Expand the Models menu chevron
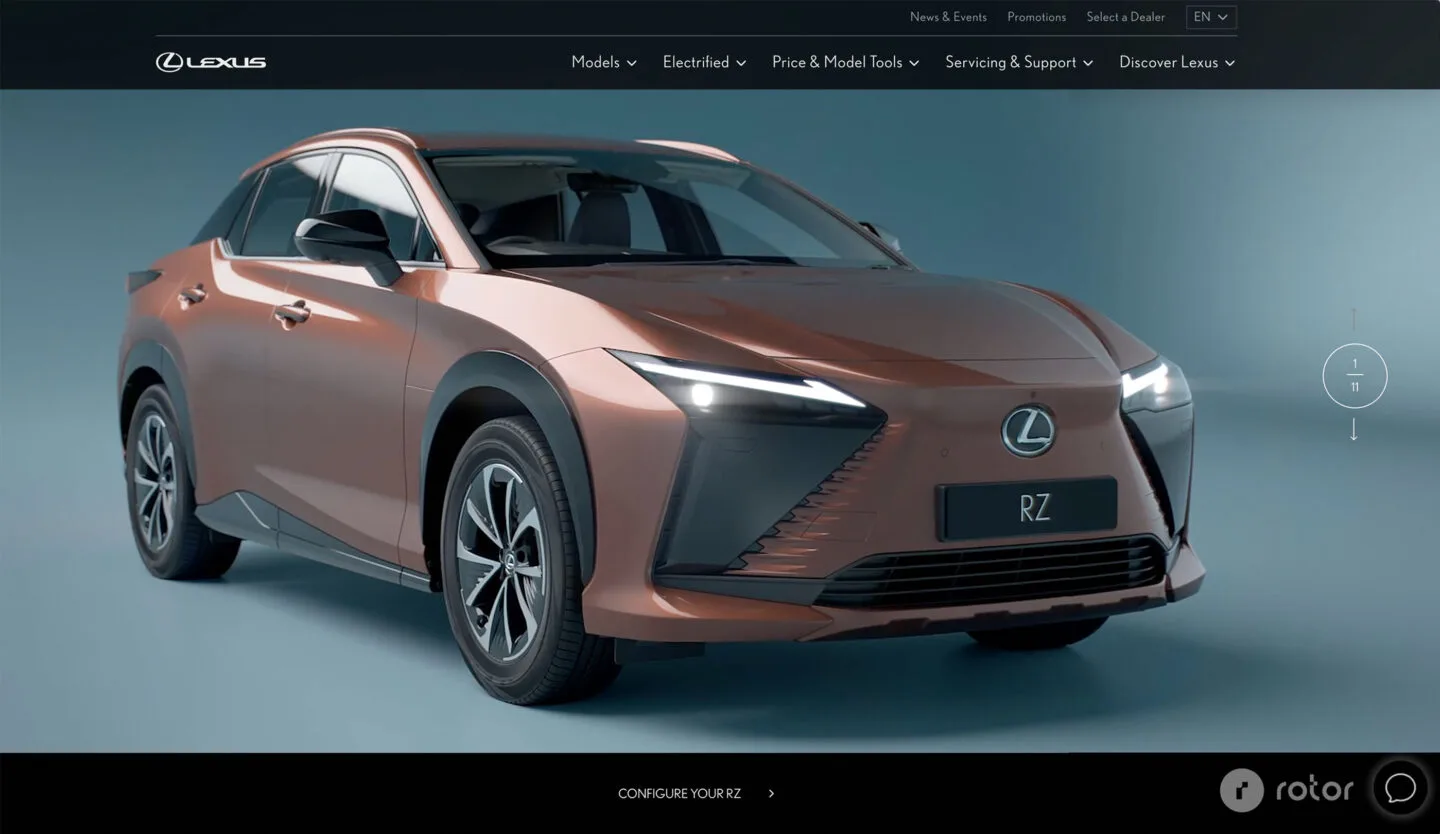 [631, 63]
